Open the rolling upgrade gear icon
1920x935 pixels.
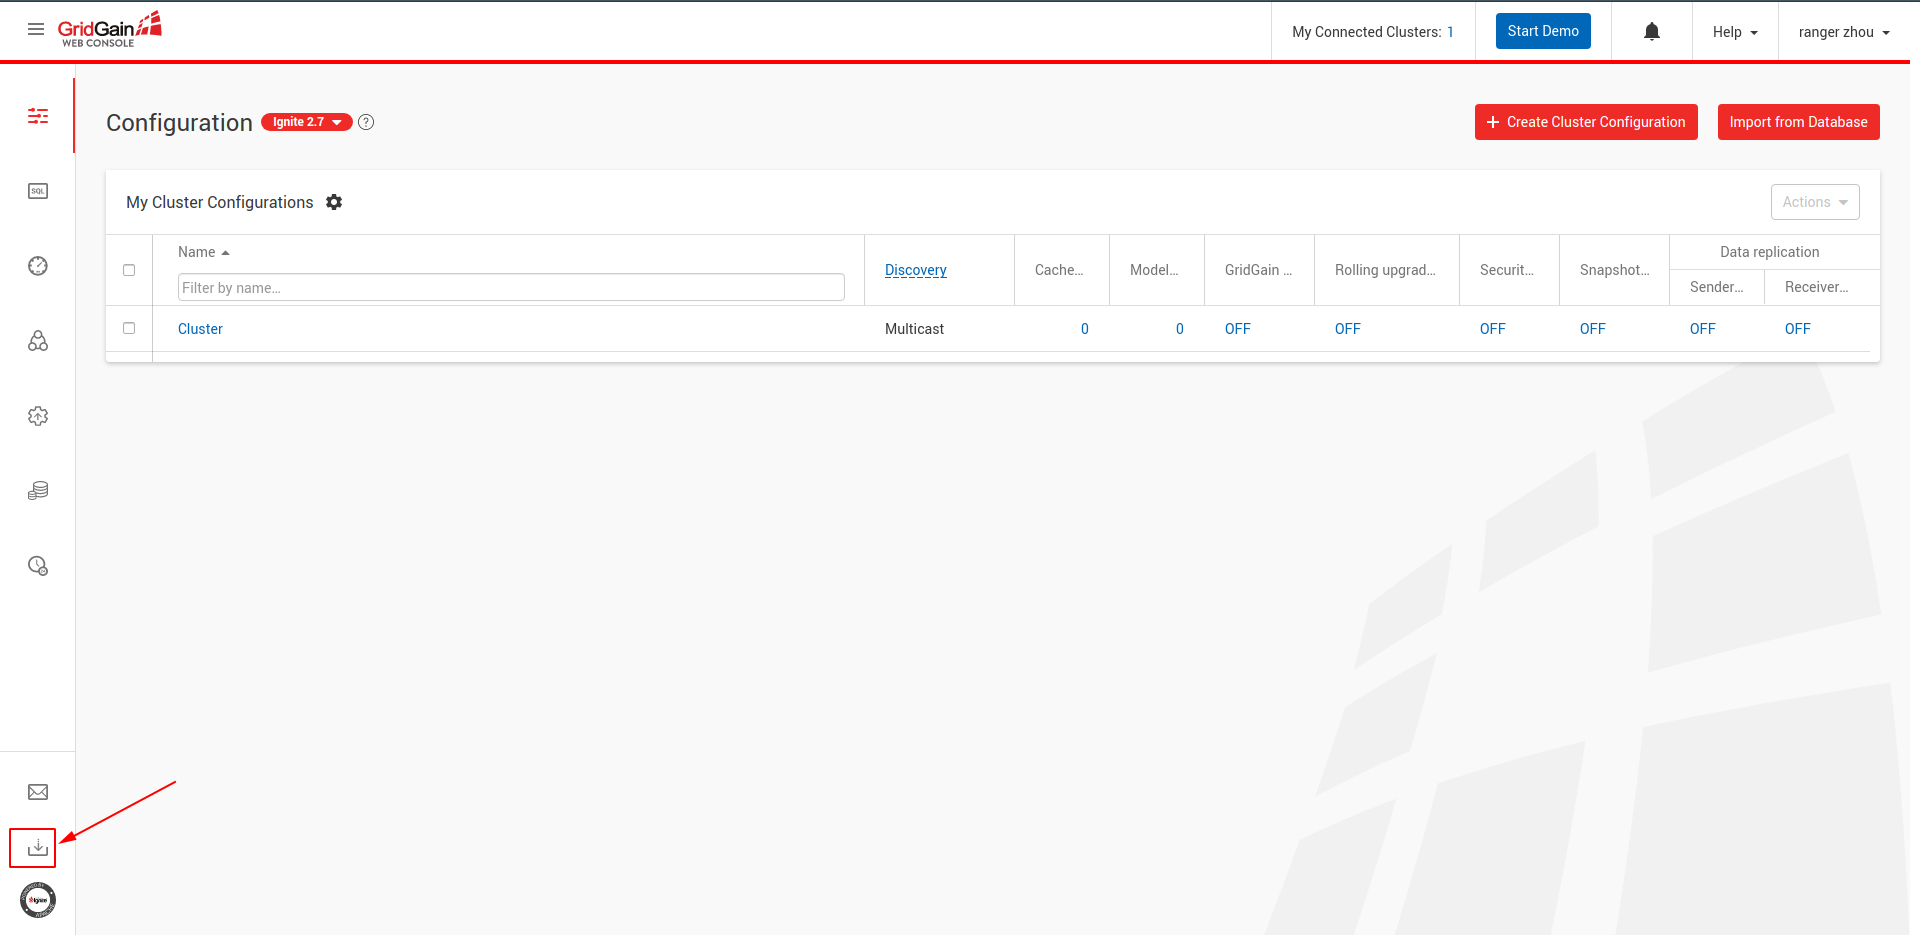click(x=38, y=416)
